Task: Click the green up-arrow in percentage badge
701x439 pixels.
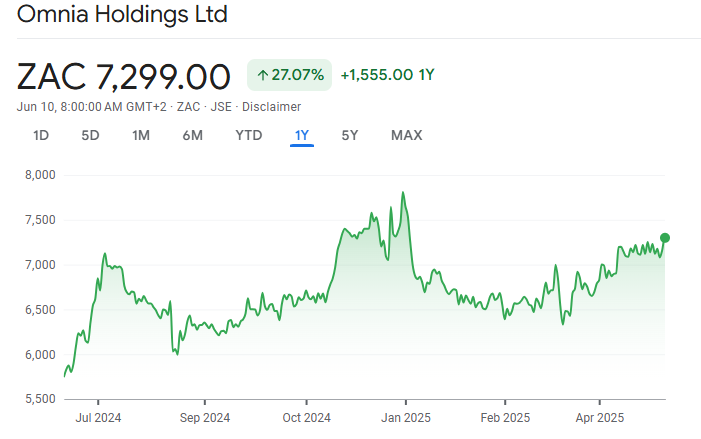Action: click(263, 75)
